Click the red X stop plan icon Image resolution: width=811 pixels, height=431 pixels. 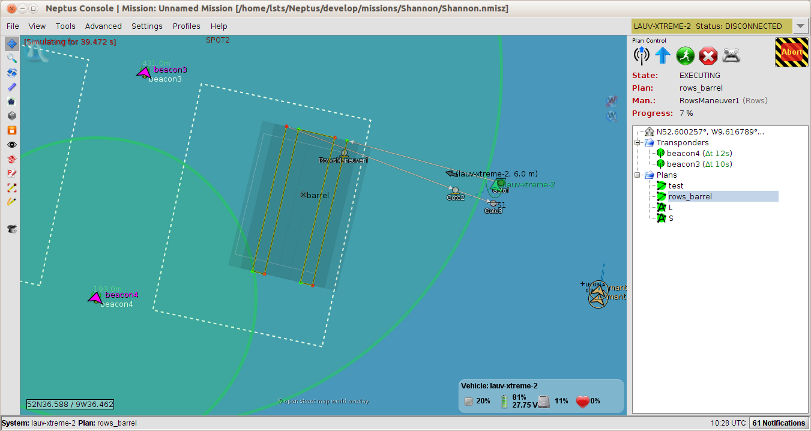coord(709,57)
